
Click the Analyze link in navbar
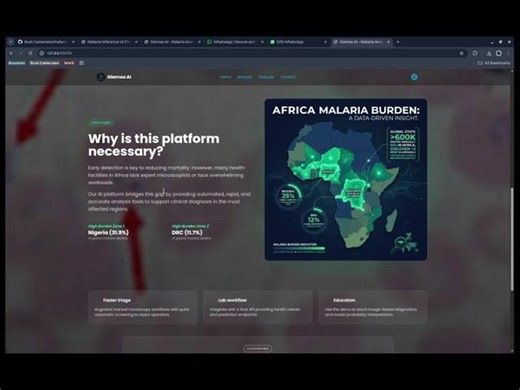pyautogui.click(x=244, y=77)
